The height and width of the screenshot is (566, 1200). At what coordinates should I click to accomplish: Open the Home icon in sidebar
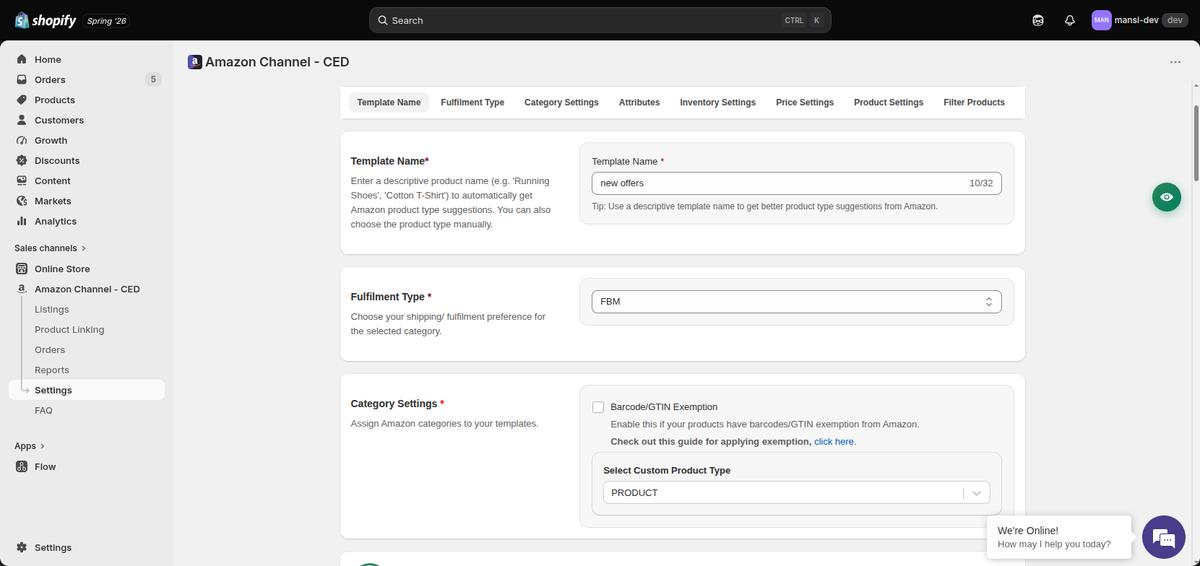click(x=22, y=59)
